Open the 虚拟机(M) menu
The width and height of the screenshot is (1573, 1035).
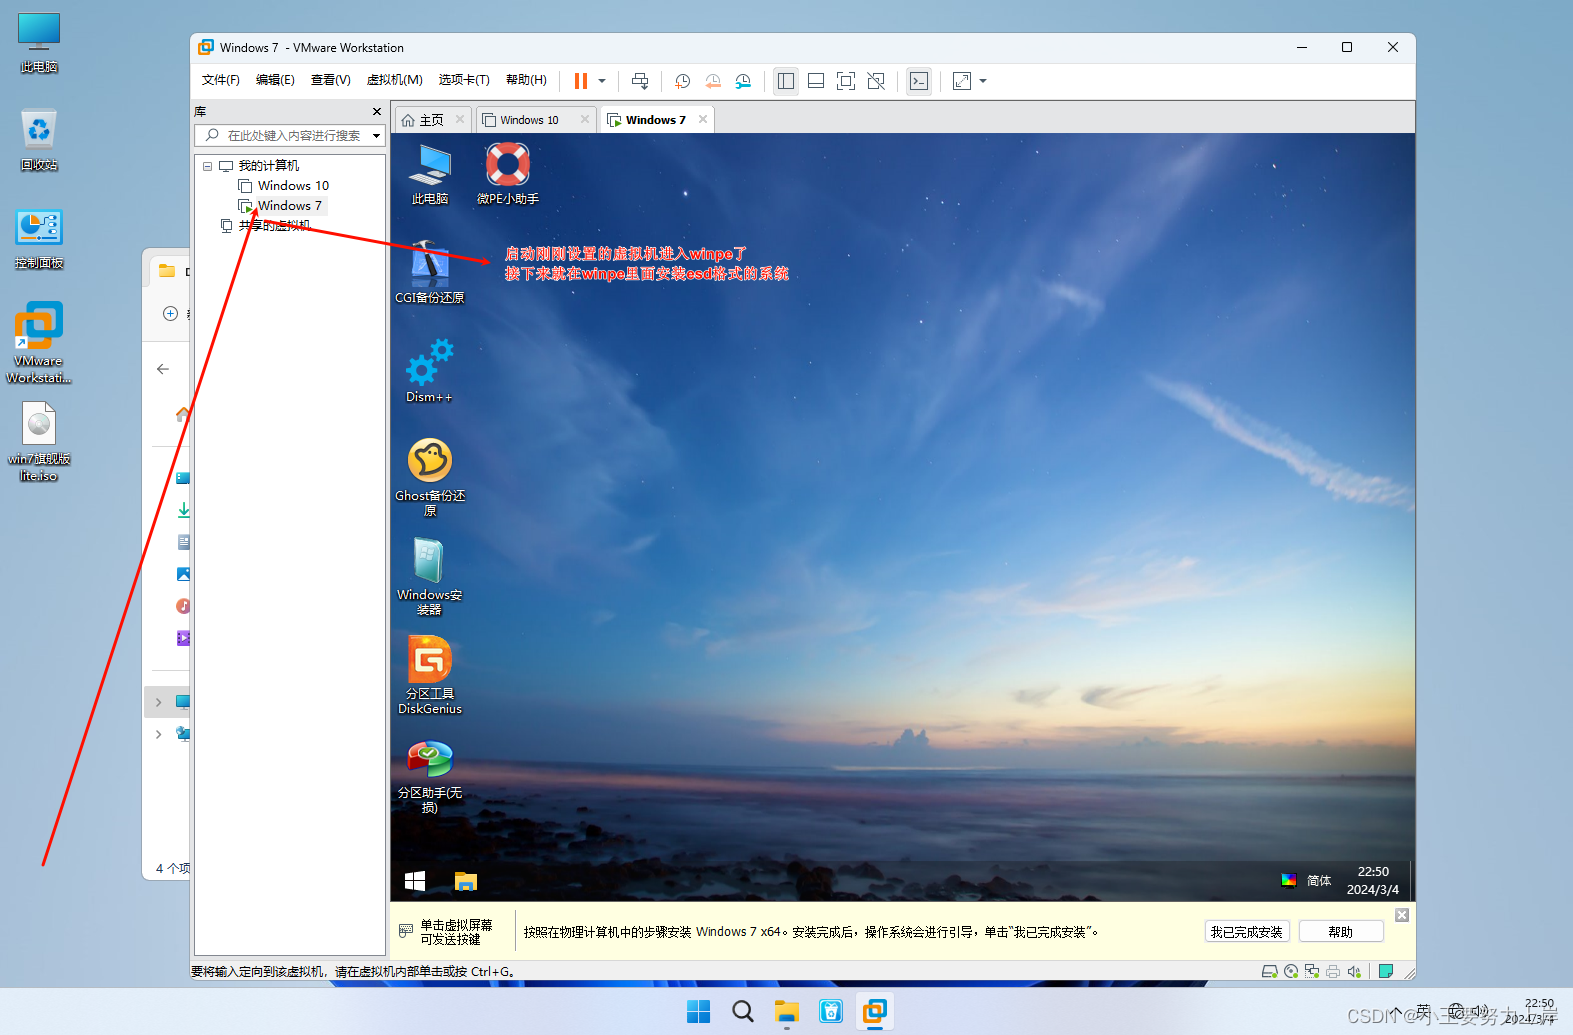(x=395, y=80)
